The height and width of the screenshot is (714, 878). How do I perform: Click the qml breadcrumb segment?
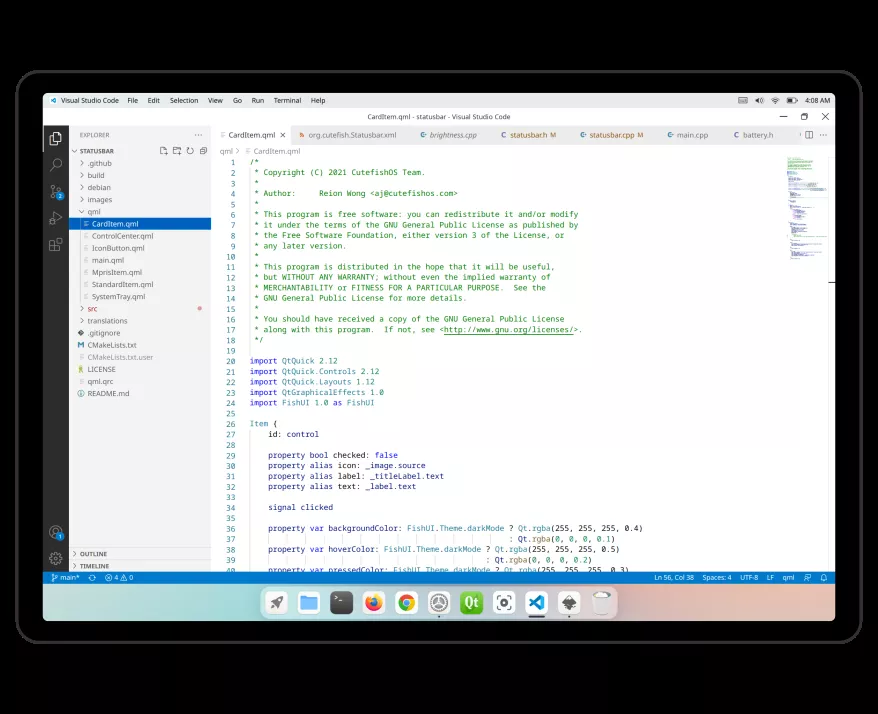226,151
